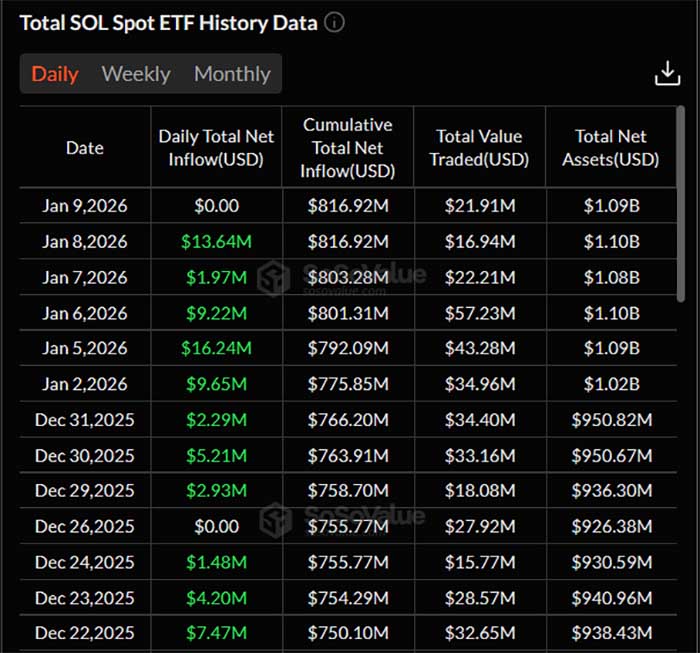Click the $803.28M cumulative inflow value
This screenshot has height=653, width=700.
[x=348, y=278]
